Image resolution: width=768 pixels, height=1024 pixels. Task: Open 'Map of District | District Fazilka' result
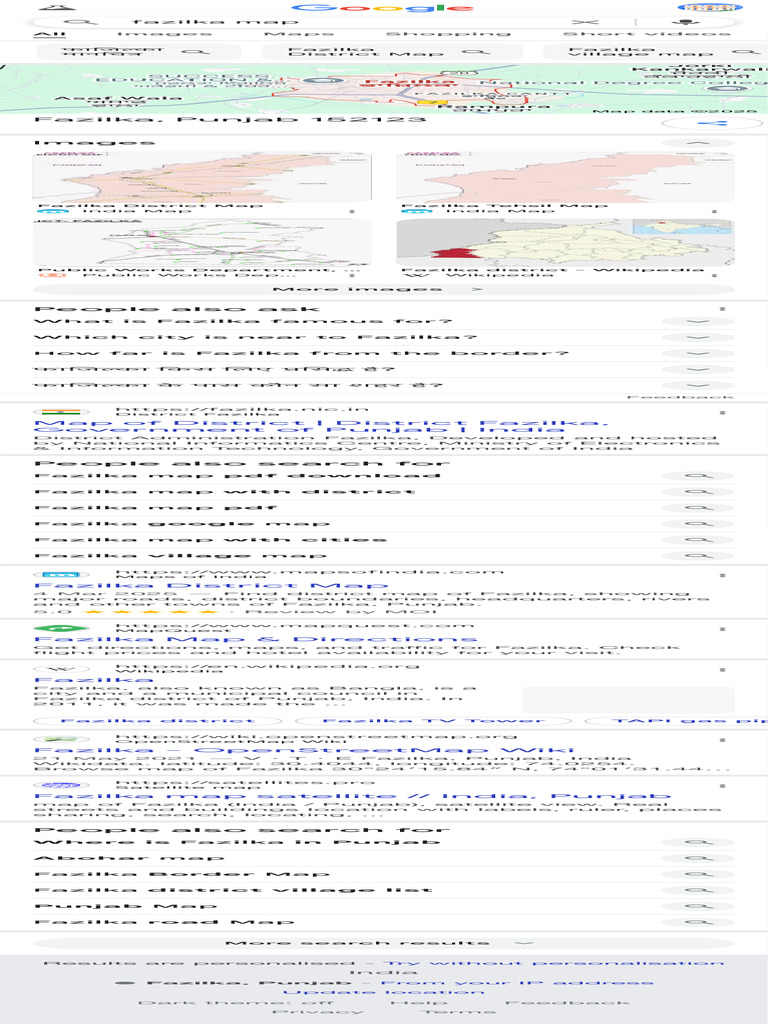click(x=321, y=426)
